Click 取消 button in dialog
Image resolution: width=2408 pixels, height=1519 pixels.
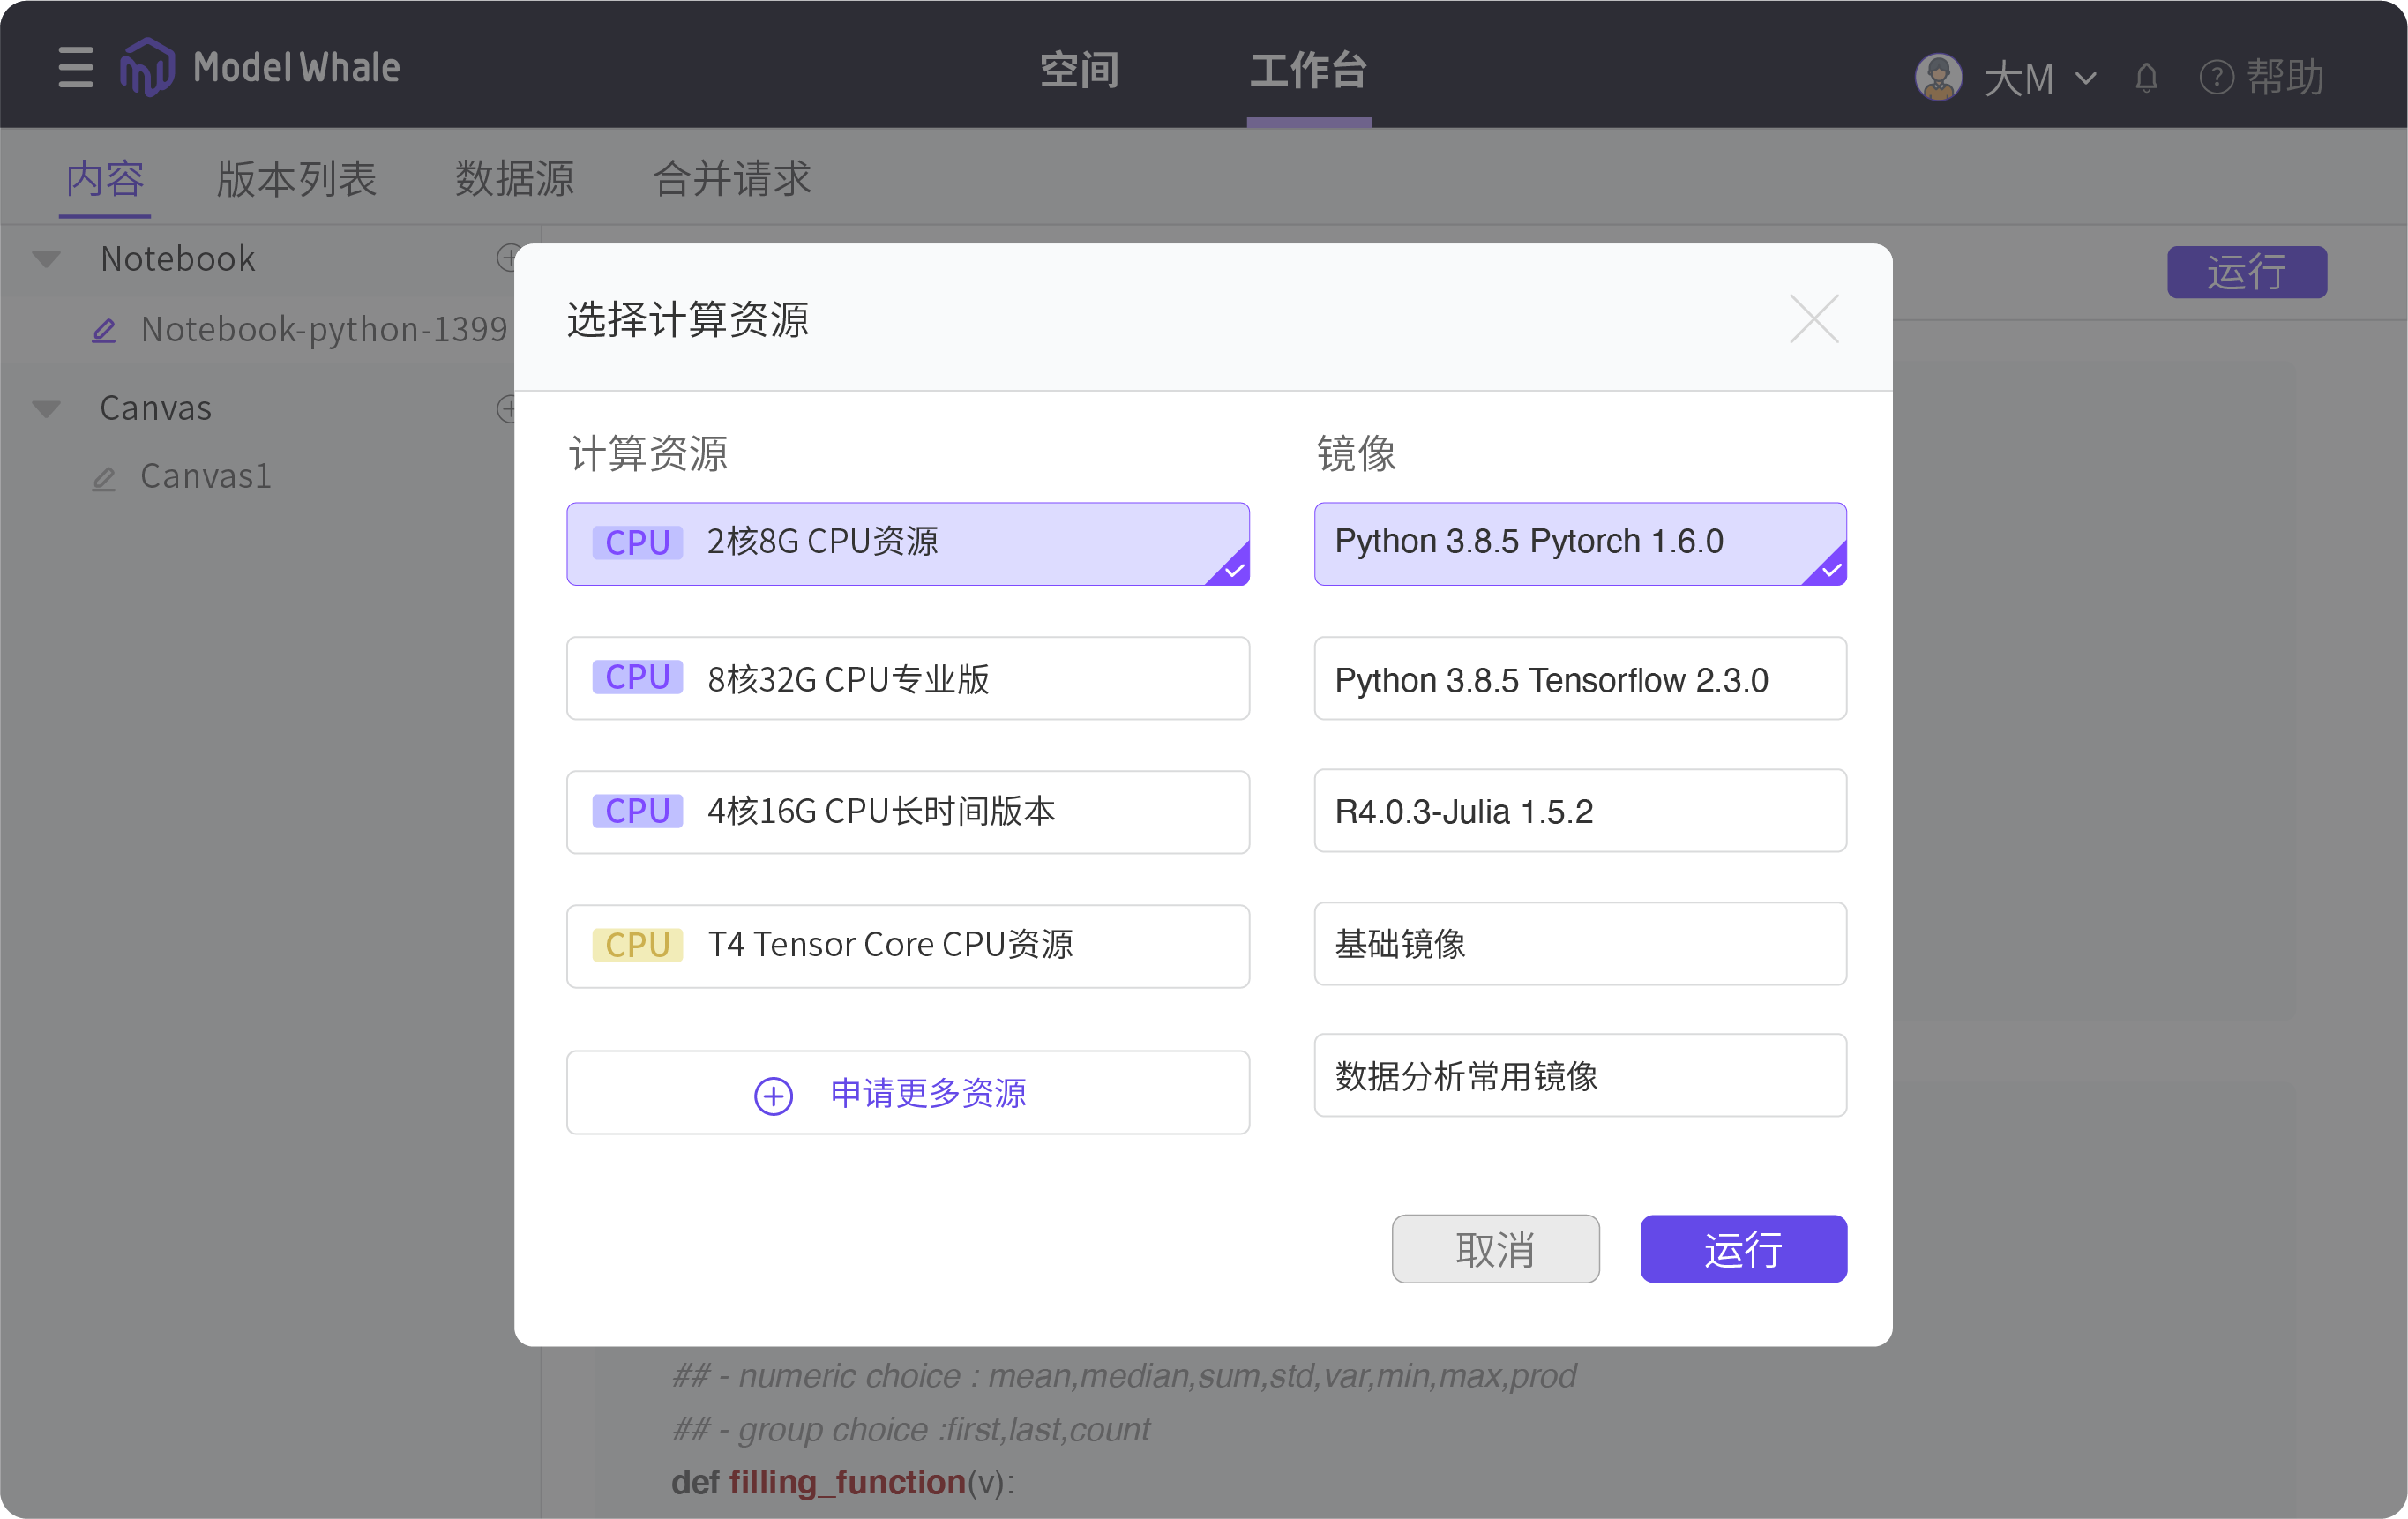(x=1495, y=1249)
